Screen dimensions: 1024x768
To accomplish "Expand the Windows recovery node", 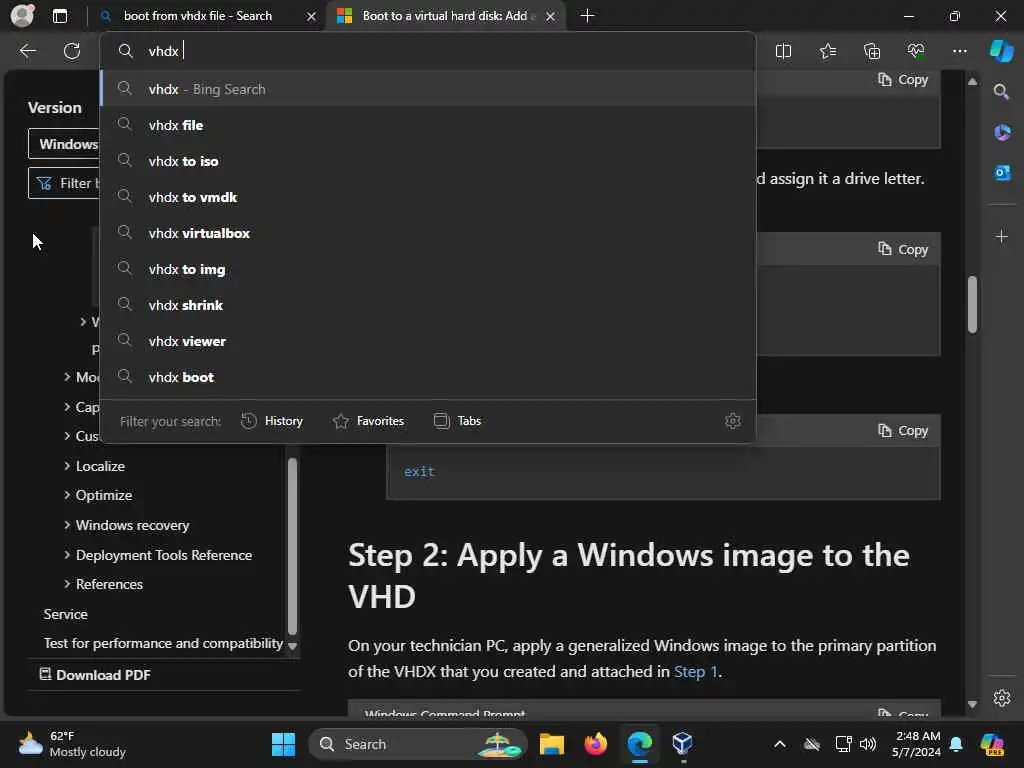I will [67, 525].
